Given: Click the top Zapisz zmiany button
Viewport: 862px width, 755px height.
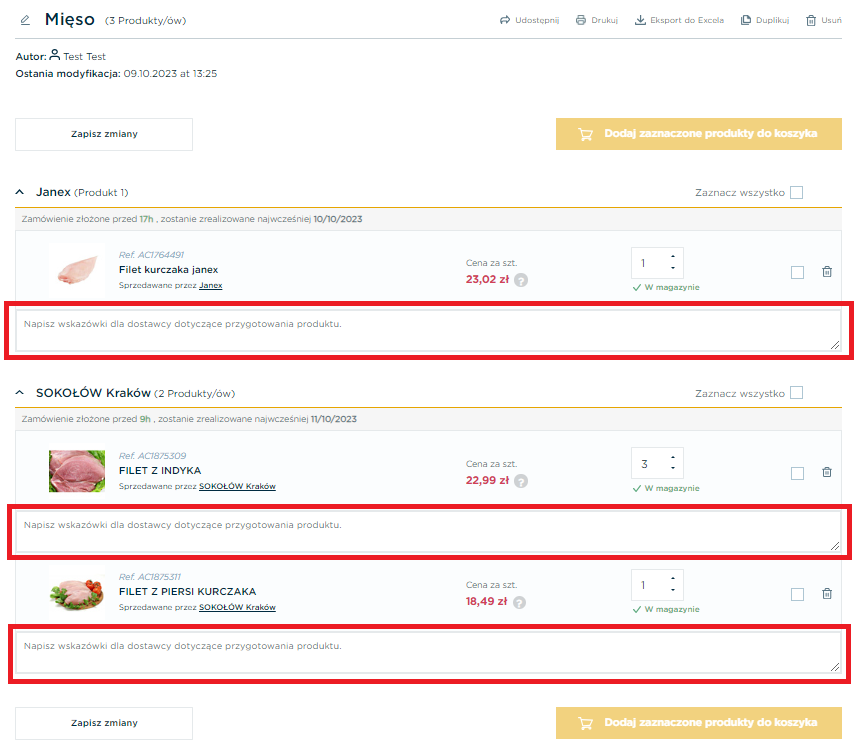Looking at the screenshot, I should click(x=104, y=134).
